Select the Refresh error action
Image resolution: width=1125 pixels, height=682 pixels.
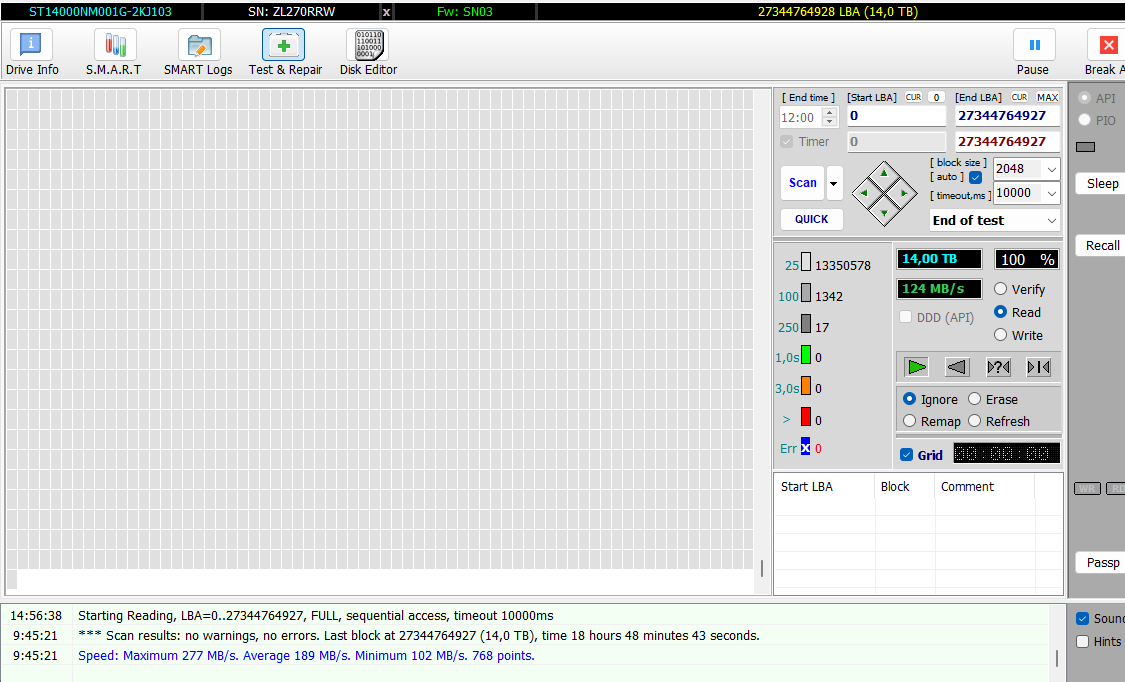coord(974,421)
